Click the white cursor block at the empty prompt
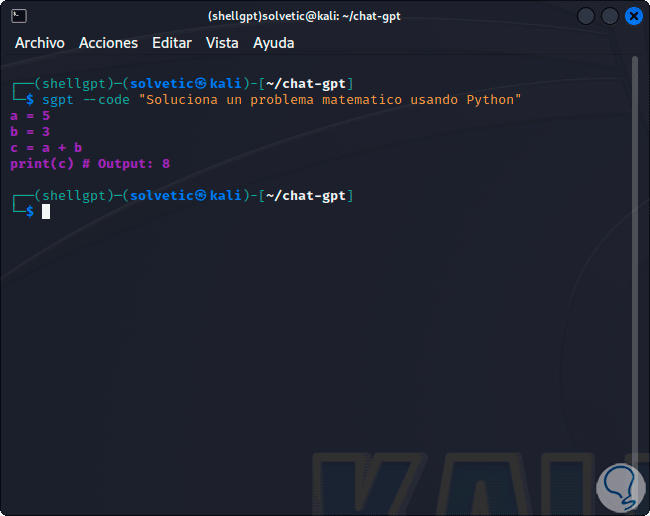650x516 pixels. [x=46, y=211]
